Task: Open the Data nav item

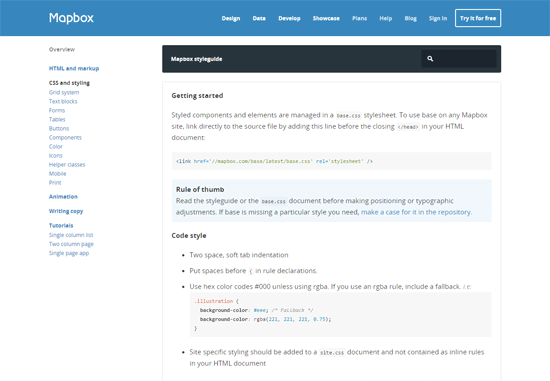Action: 259,18
